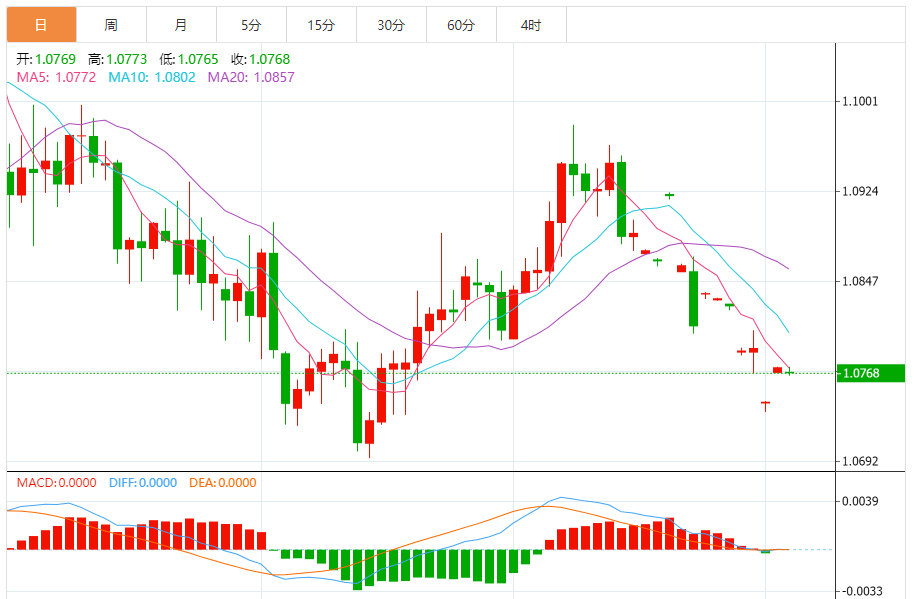Click the 收:1.0768 close price value
914x599 pixels.
point(261,59)
